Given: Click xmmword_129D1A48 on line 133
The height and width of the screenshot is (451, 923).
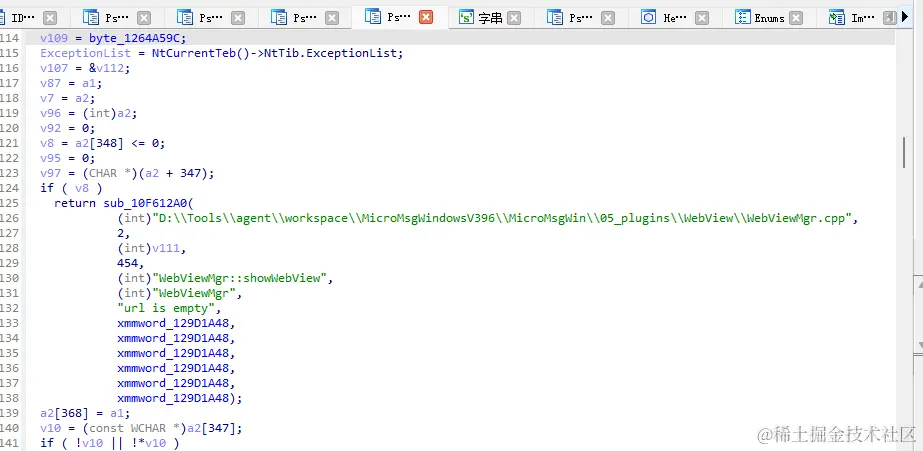Looking at the screenshot, I should pos(172,323).
